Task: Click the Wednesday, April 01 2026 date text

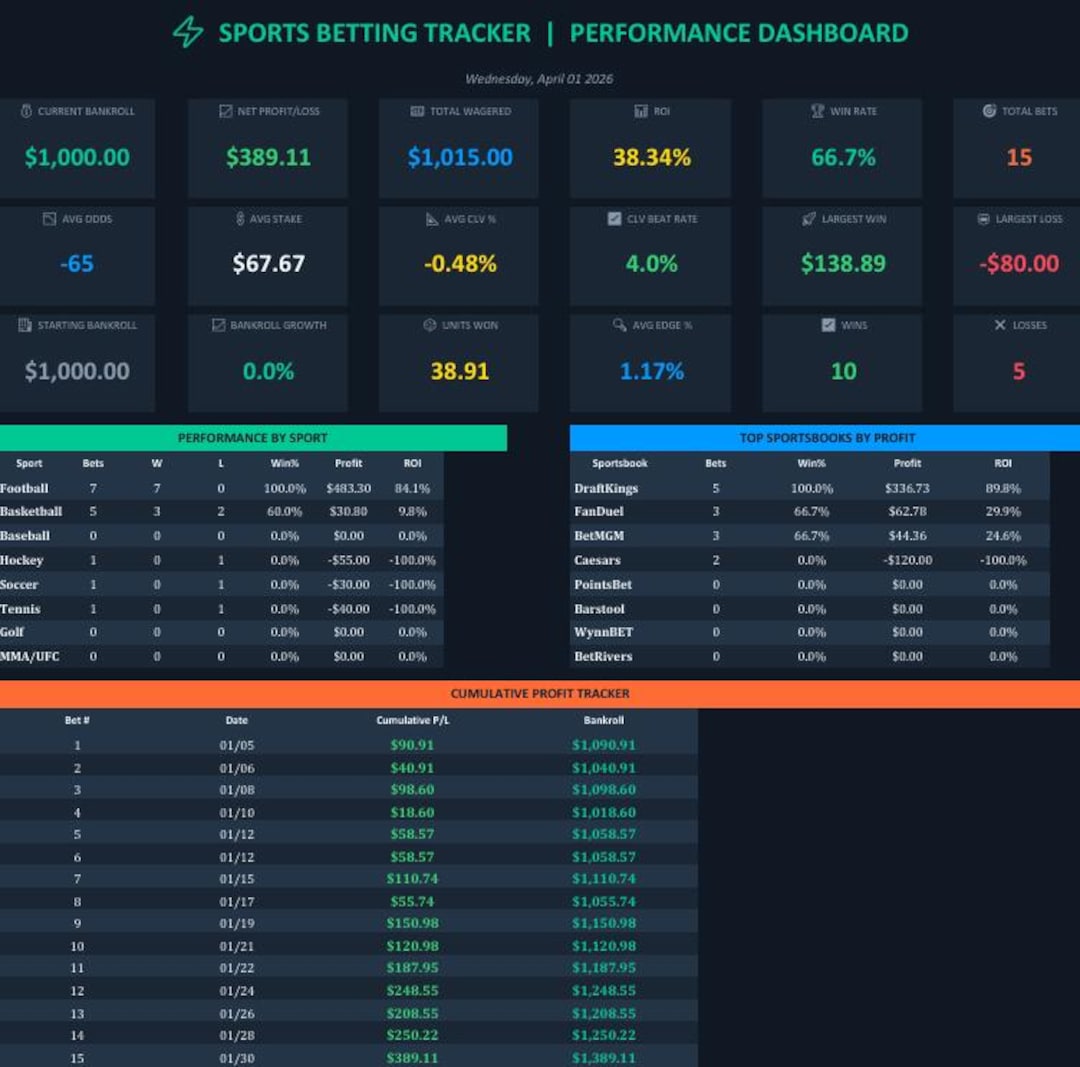Action: 539,79
